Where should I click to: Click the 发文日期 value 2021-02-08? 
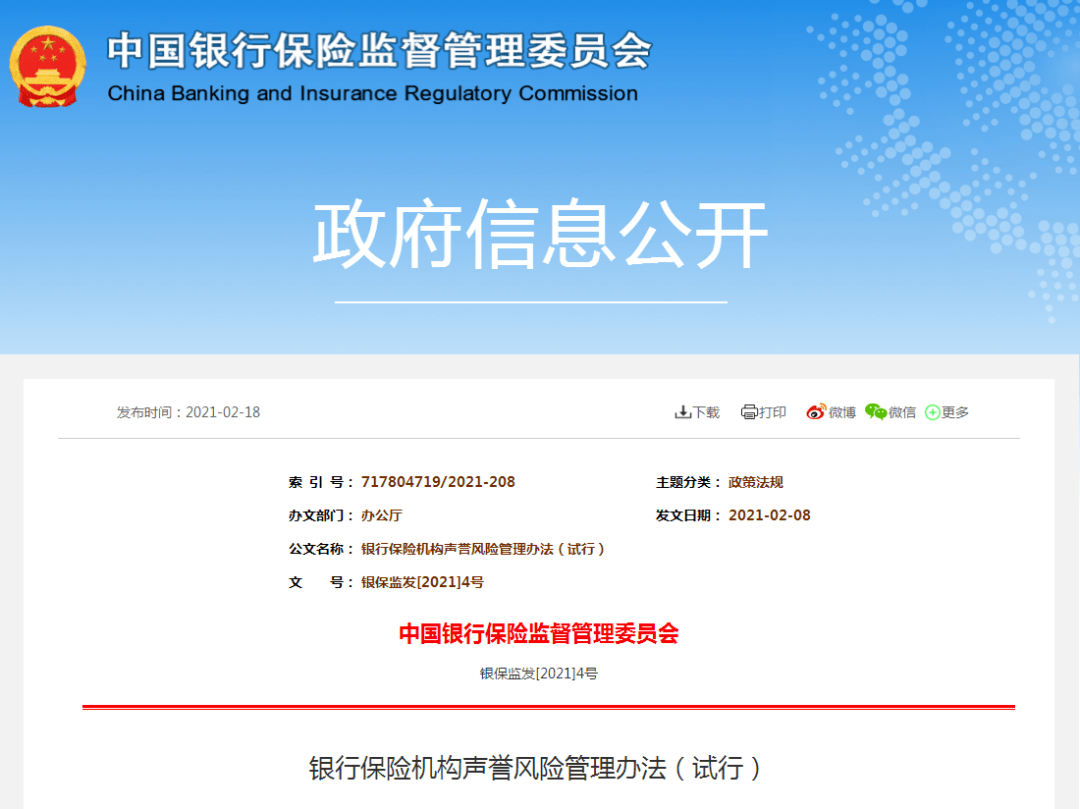pyautogui.click(x=769, y=515)
